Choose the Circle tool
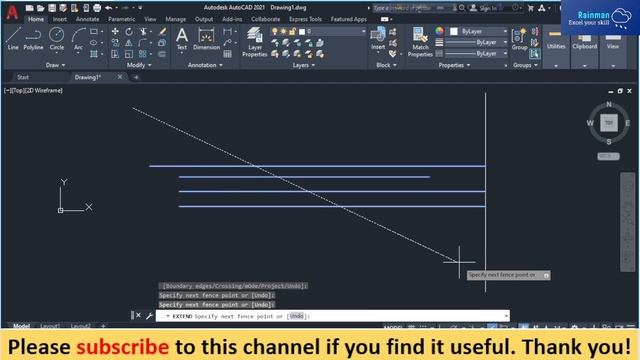 (x=56, y=39)
